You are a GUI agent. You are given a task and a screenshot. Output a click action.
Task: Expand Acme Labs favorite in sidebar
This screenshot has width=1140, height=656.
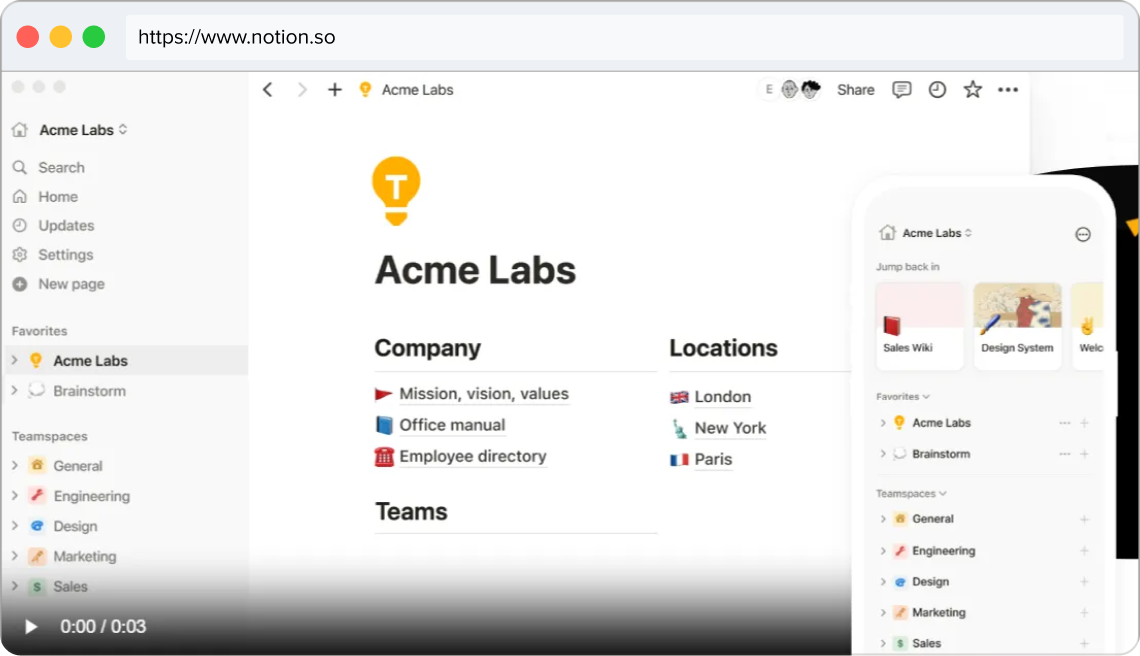coord(15,360)
